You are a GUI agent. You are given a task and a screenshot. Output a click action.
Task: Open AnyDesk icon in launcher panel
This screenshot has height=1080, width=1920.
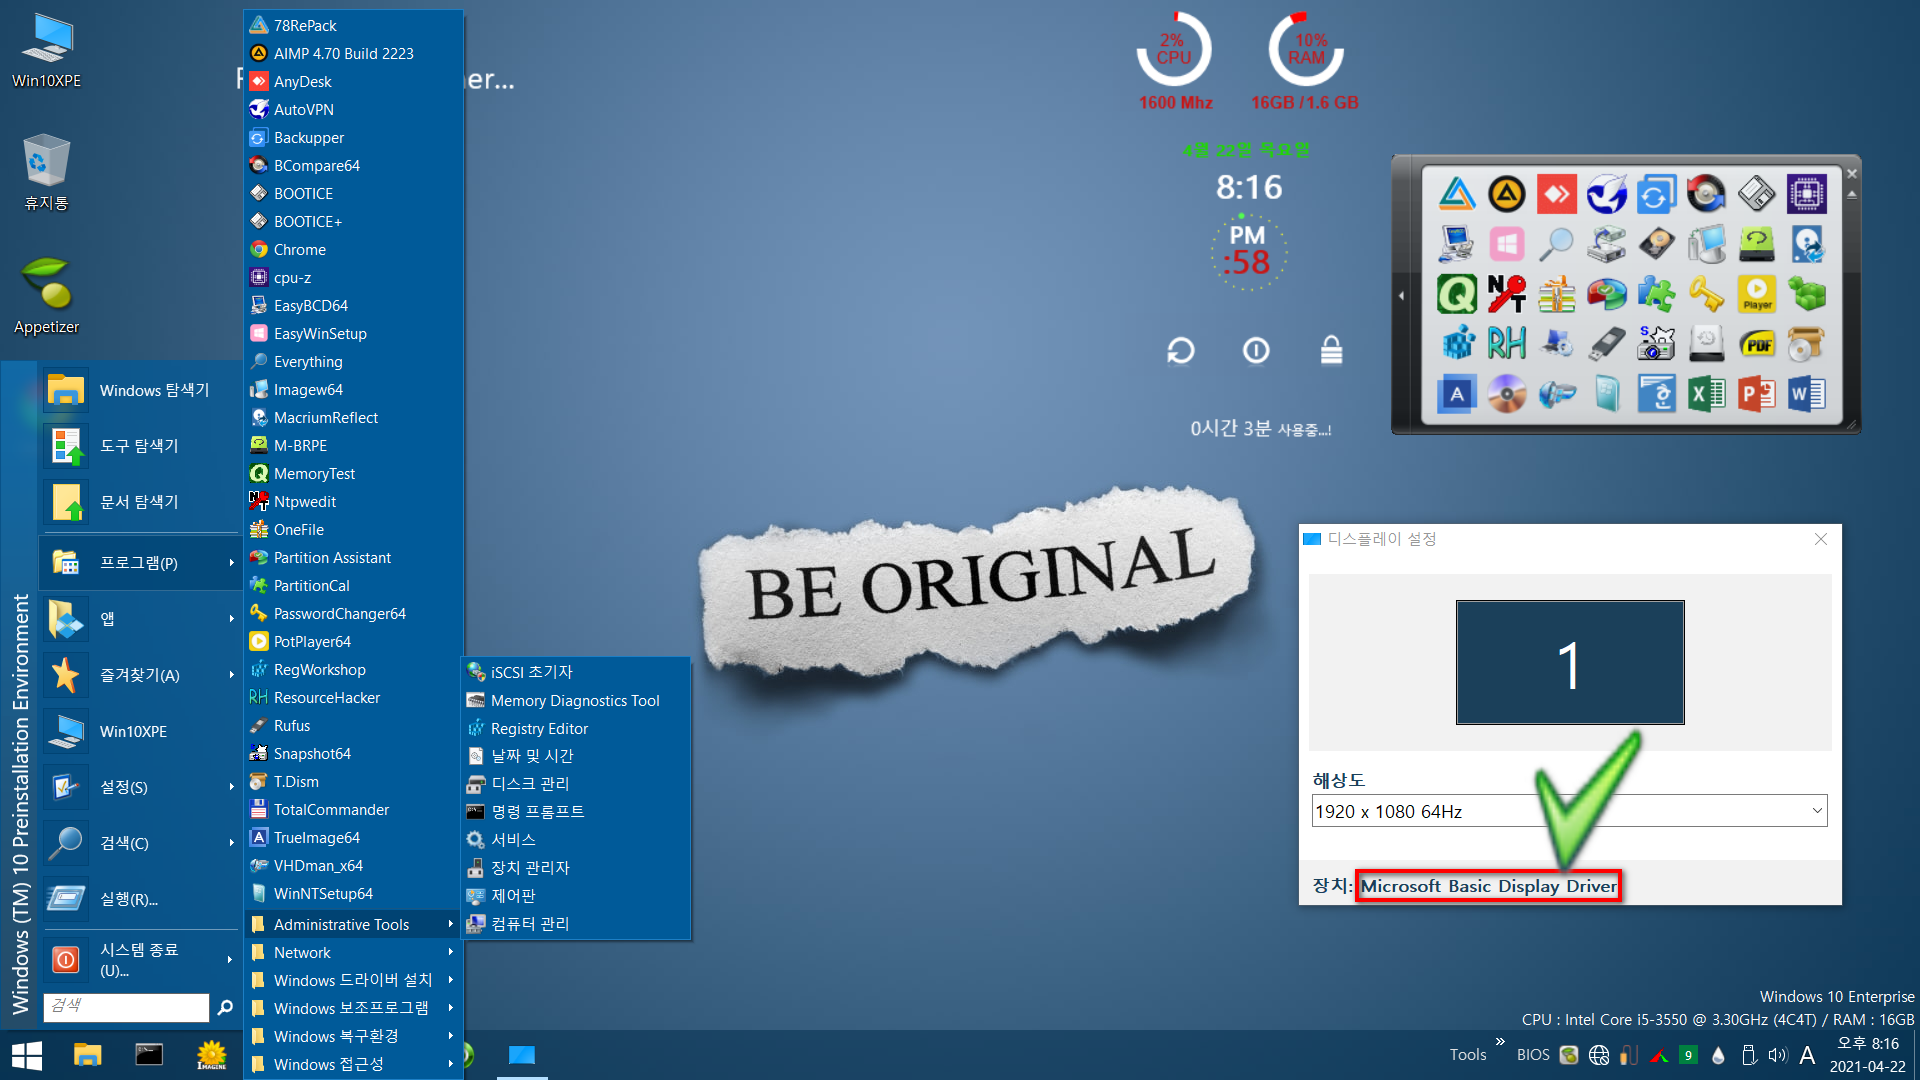(1556, 194)
